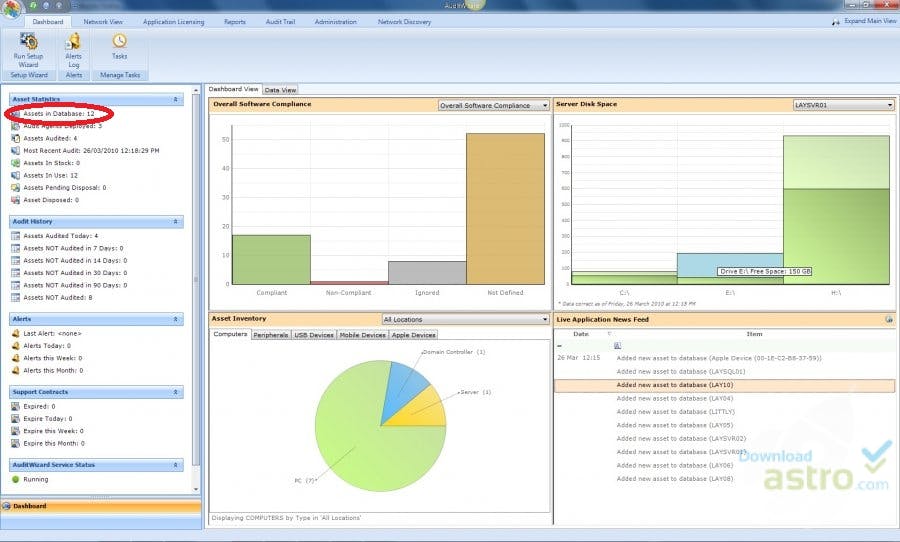
Task: Click the Most Recent Audit row icon
Action: (15, 150)
